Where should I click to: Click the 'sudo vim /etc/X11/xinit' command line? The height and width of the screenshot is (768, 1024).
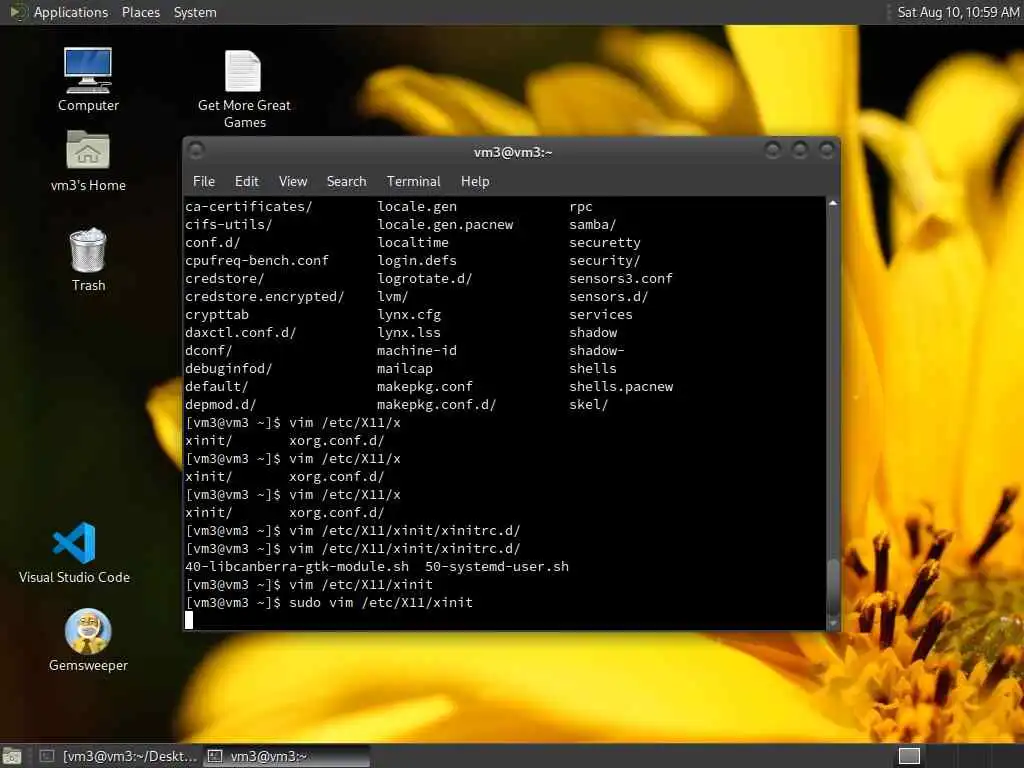(381, 603)
